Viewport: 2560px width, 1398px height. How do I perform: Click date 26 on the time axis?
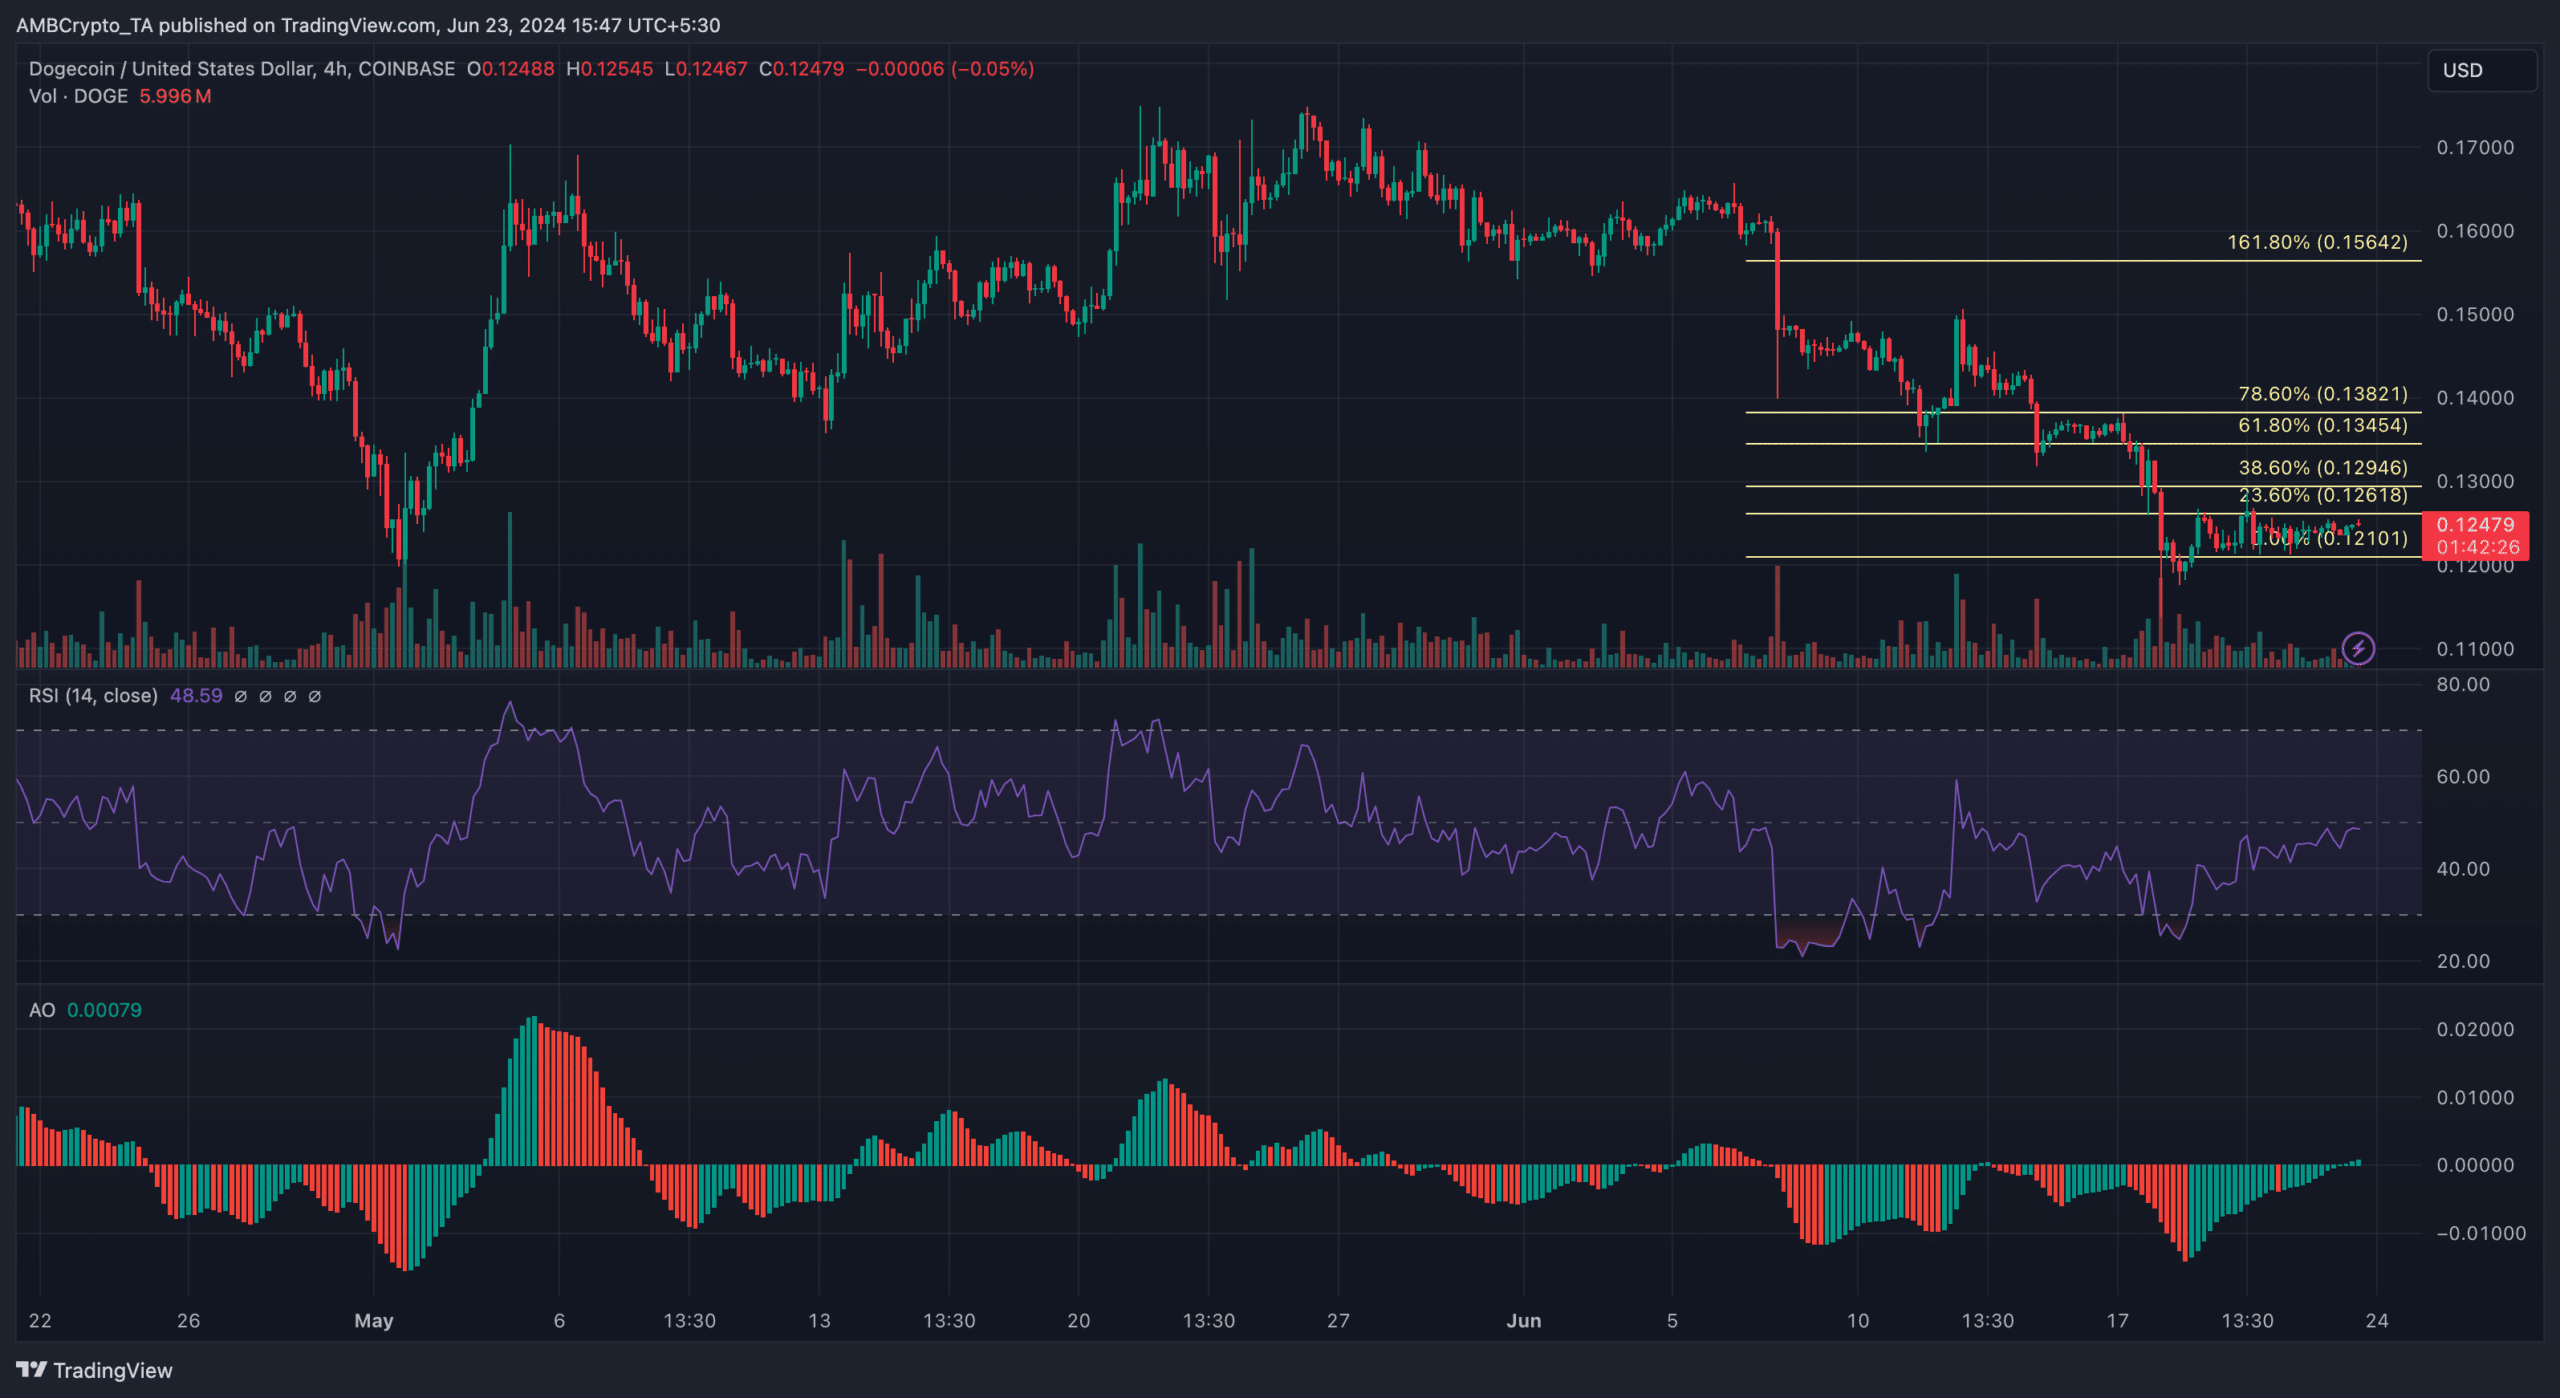[x=188, y=1320]
